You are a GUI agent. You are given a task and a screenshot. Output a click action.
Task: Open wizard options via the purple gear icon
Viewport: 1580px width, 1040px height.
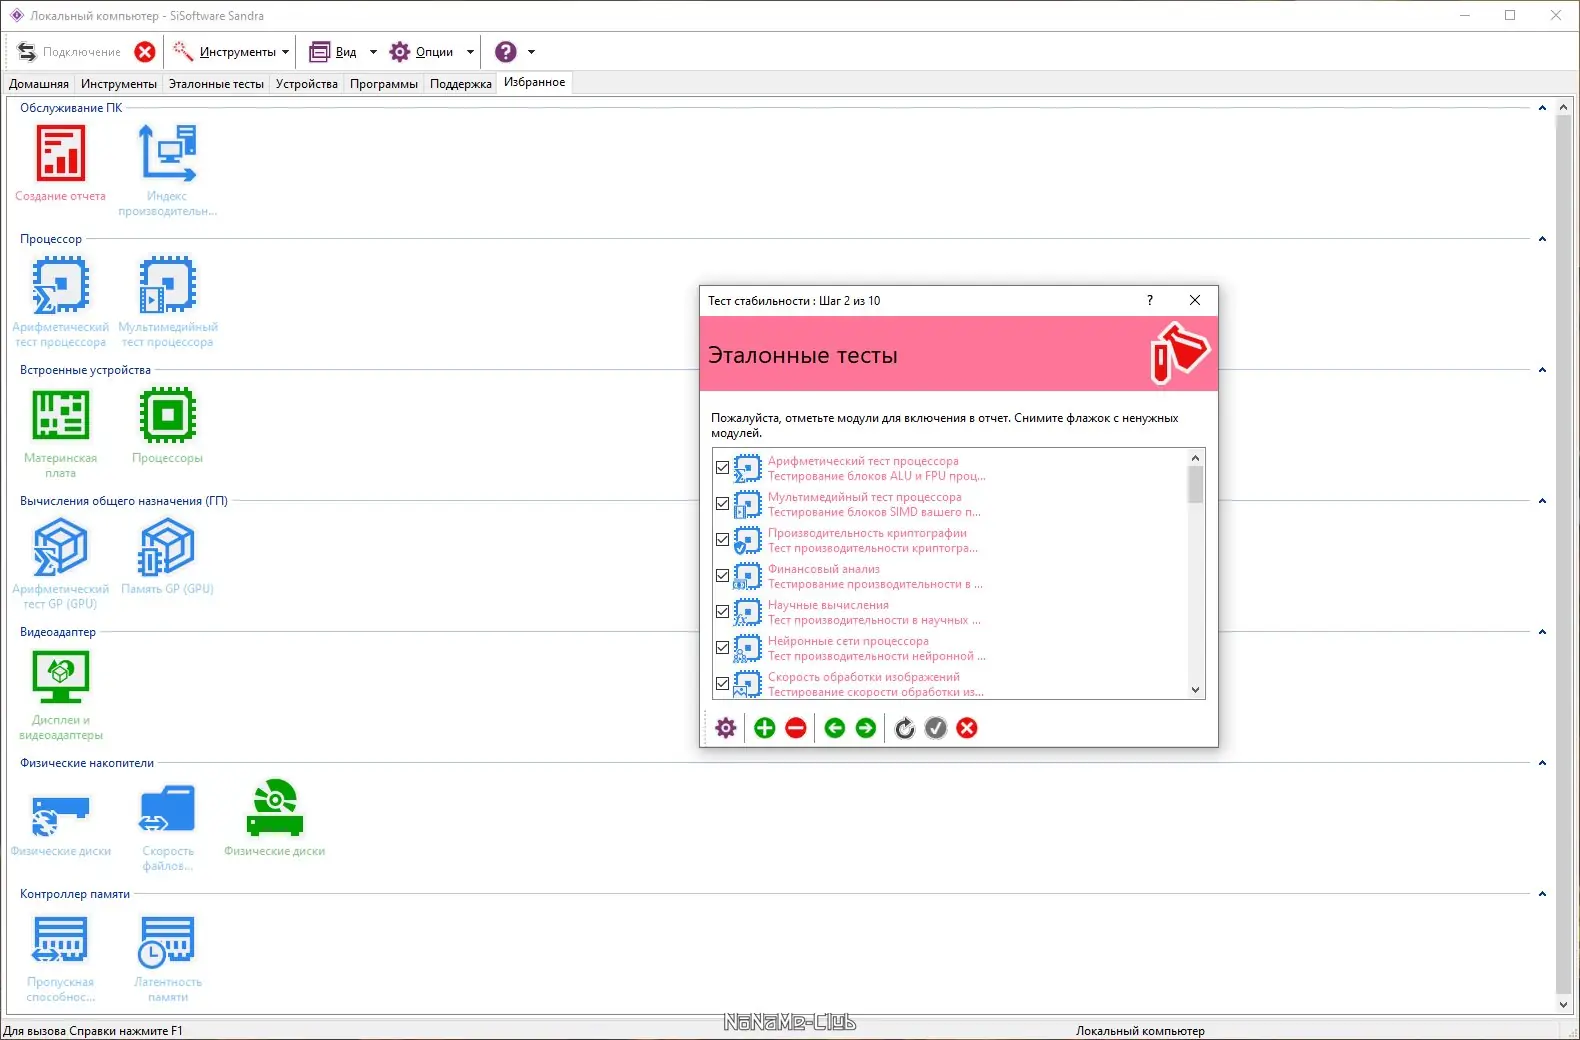click(x=726, y=728)
